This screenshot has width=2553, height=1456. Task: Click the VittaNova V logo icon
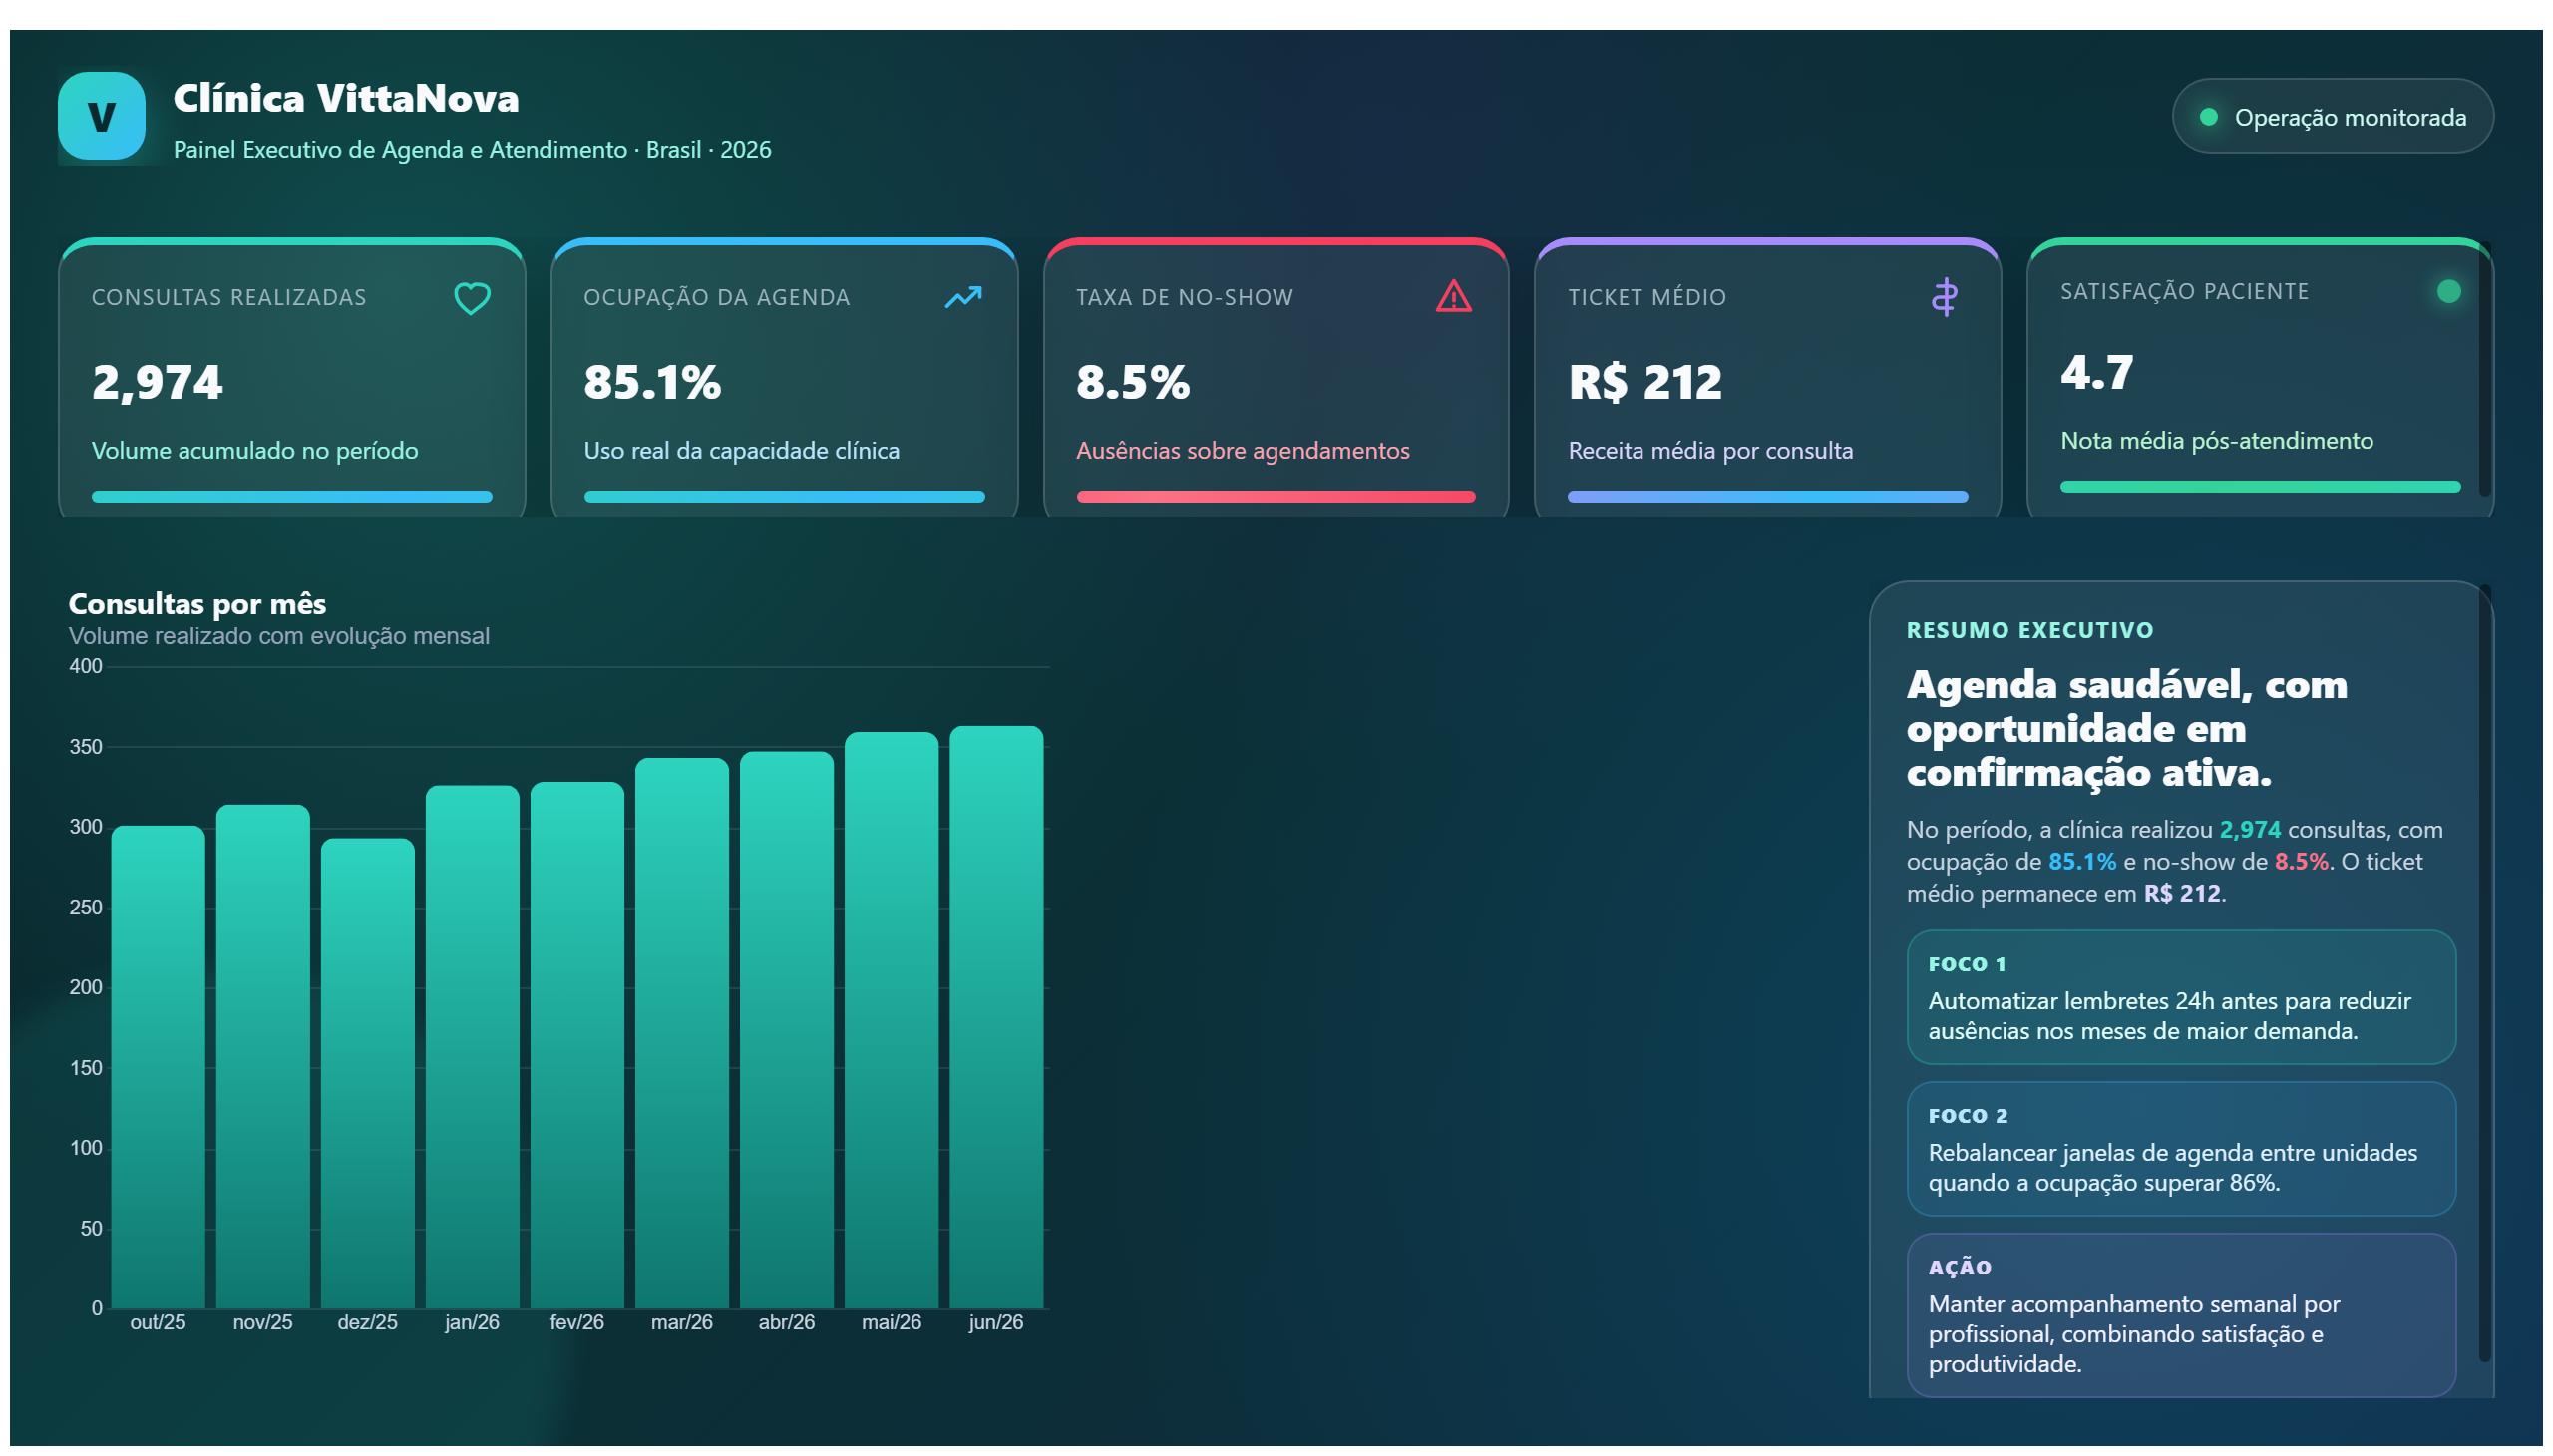[101, 116]
